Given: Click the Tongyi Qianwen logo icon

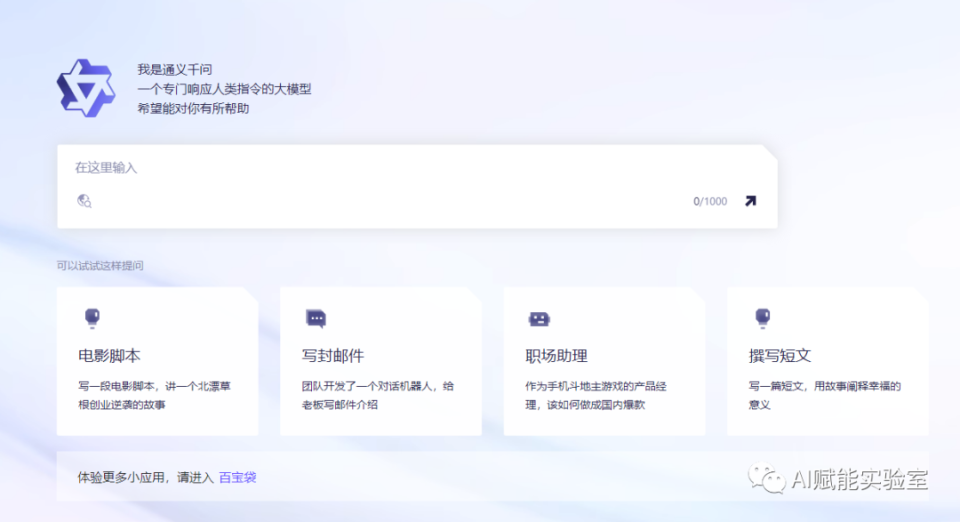Looking at the screenshot, I should point(86,88).
